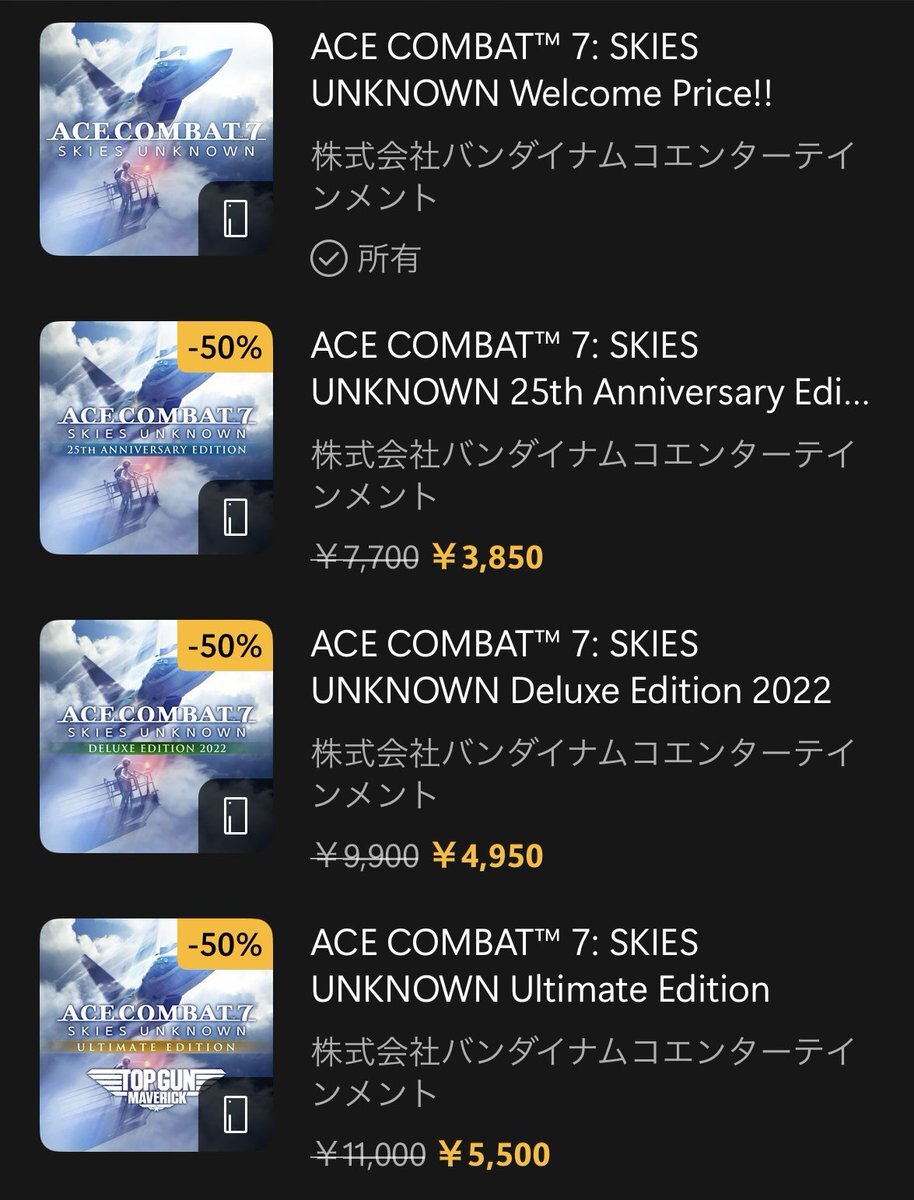Click -50% badge on 25th Anniversary Edition
This screenshot has width=914, height=1200.
click(x=224, y=348)
